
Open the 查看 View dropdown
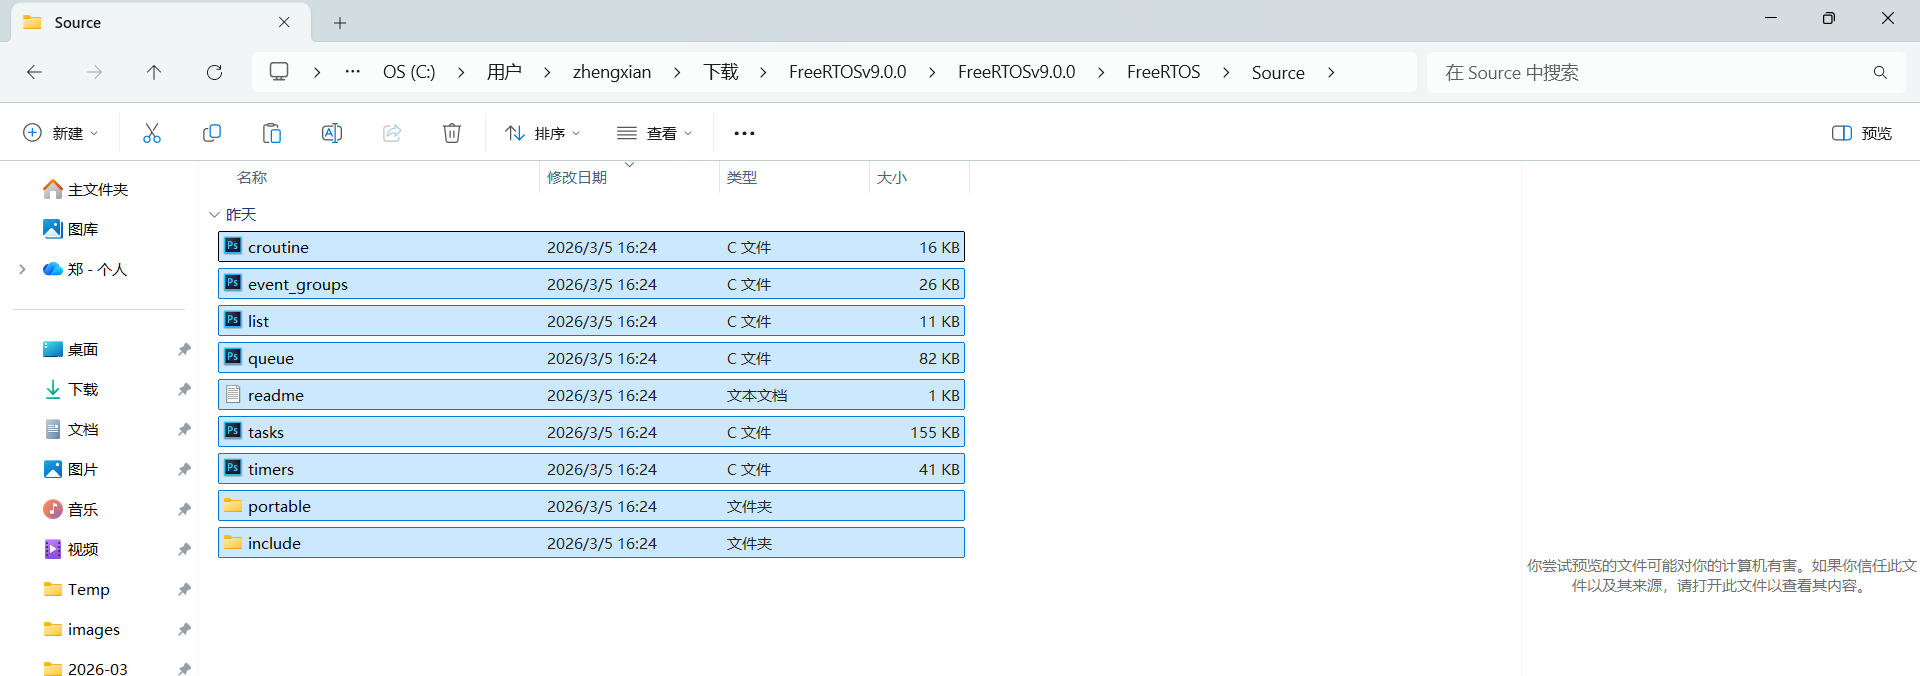tap(655, 133)
